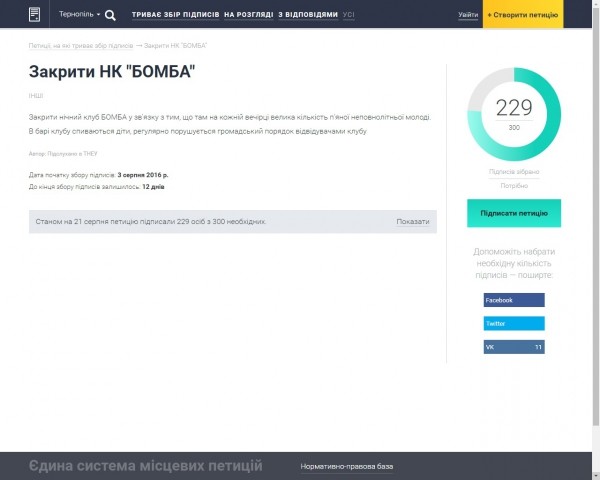Share petition via Facebook button
Image resolution: width=600 pixels, height=480 pixels.
[514, 300]
